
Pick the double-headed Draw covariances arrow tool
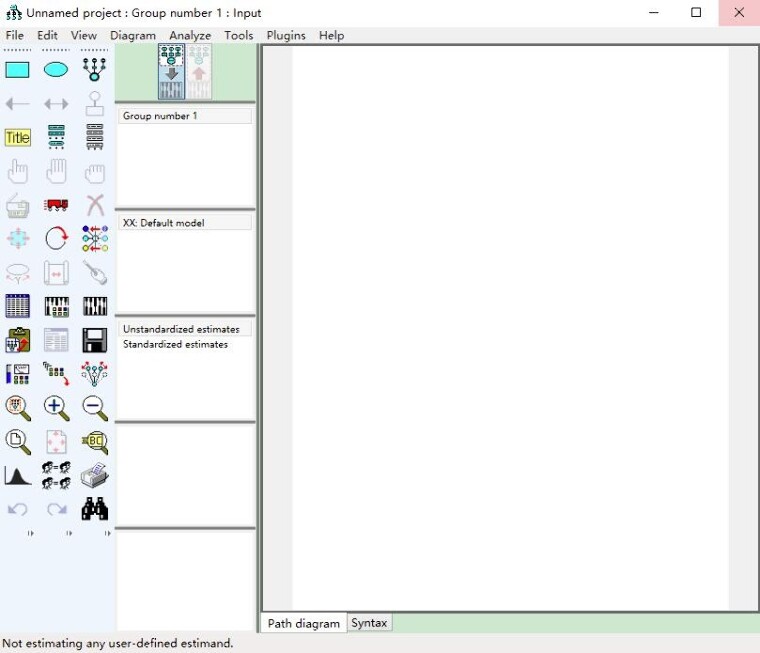(56, 104)
